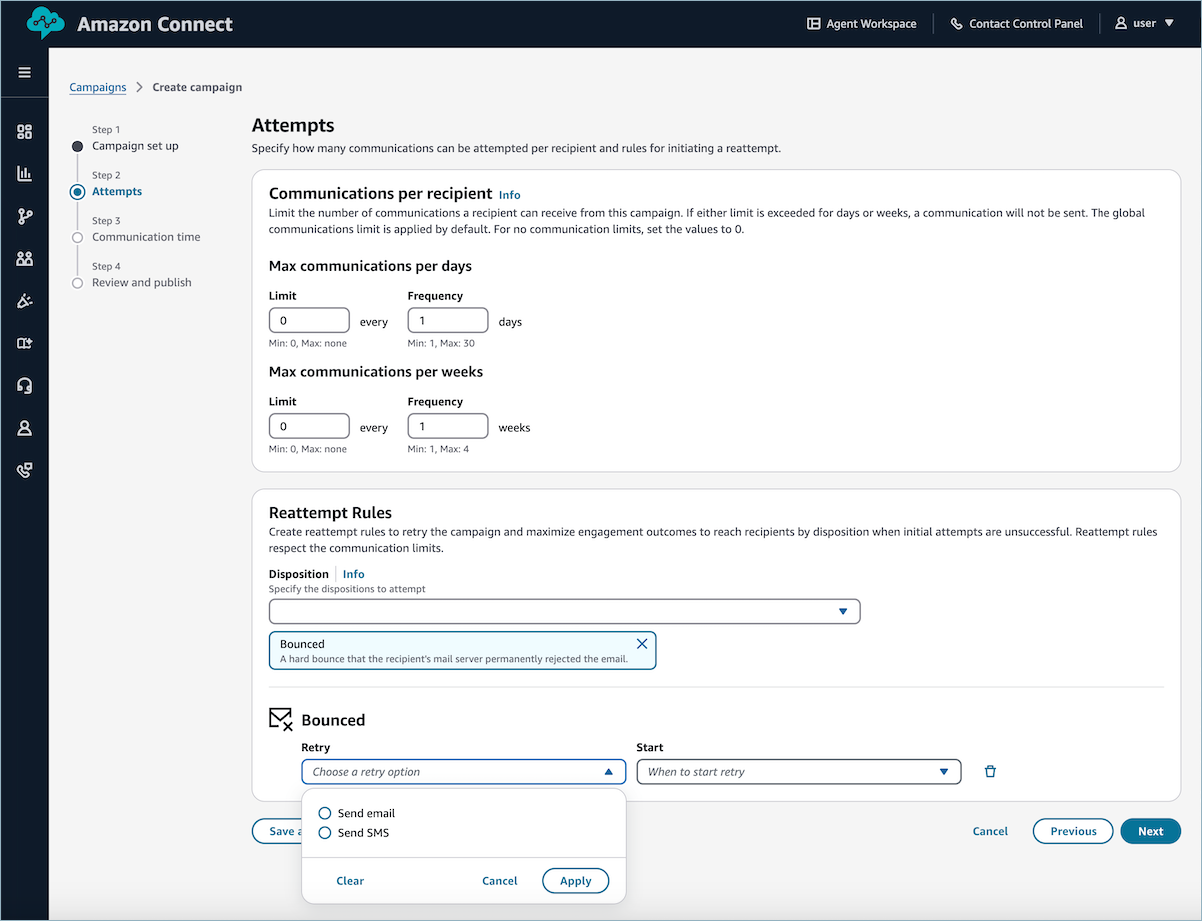Image resolution: width=1202 pixels, height=921 pixels.
Task: Focus the per days Limit field
Action: point(309,321)
